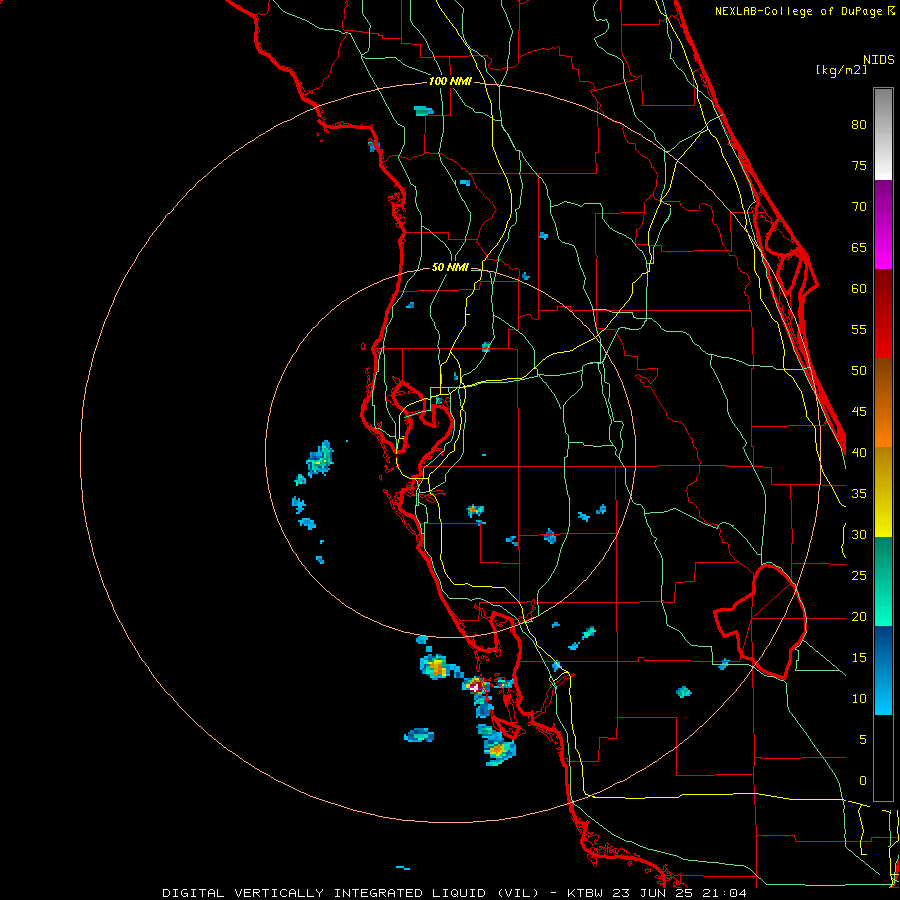The height and width of the screenshot is (900, 900).
Task: Select the 45 value on the VIL scale
Action: pos(859,412)
